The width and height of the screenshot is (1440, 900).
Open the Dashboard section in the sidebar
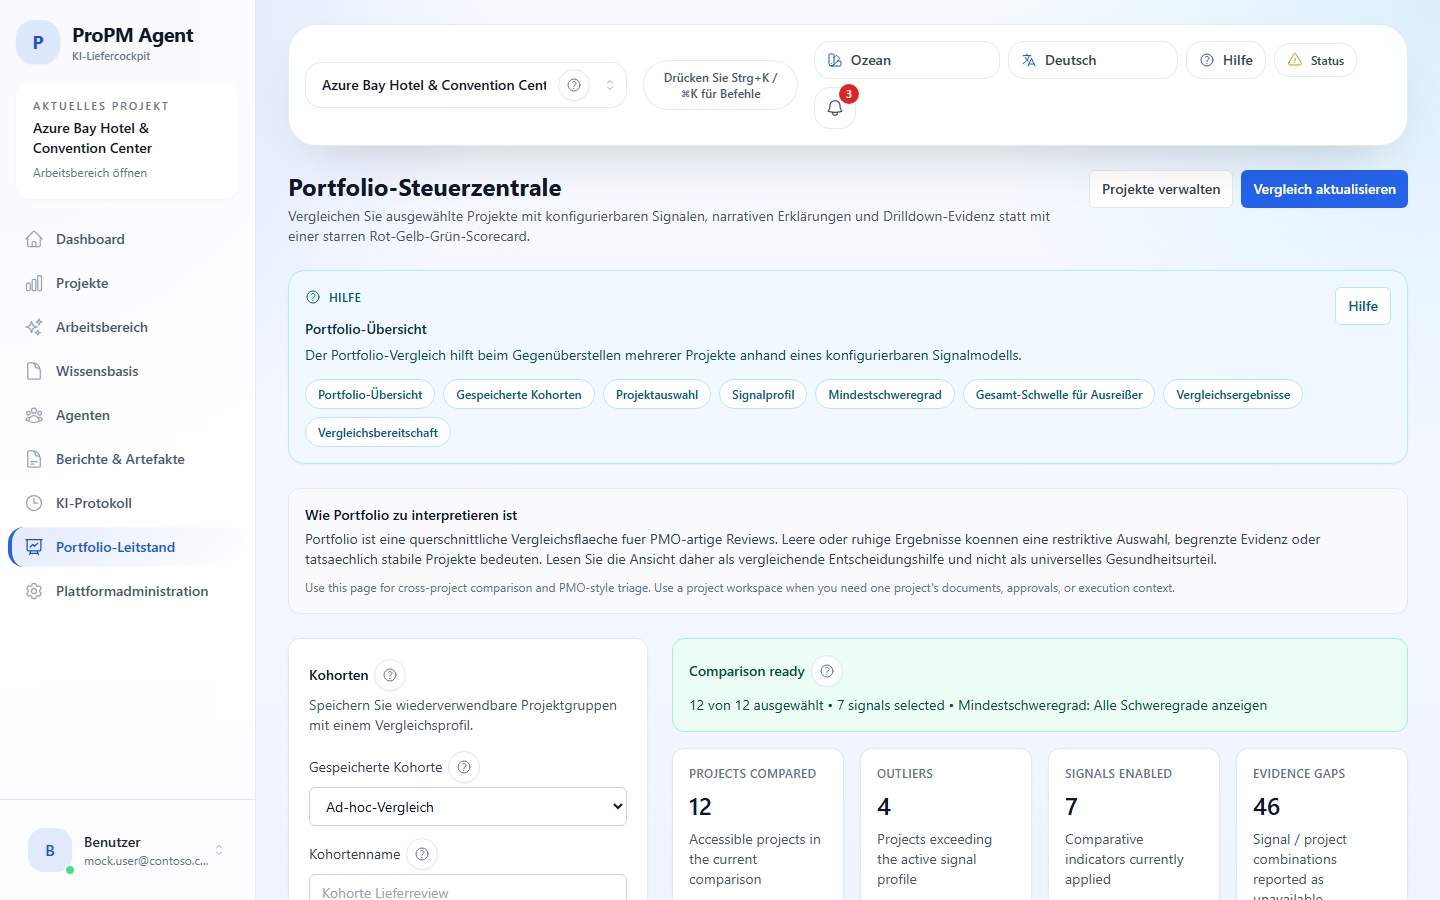[90, 239]
